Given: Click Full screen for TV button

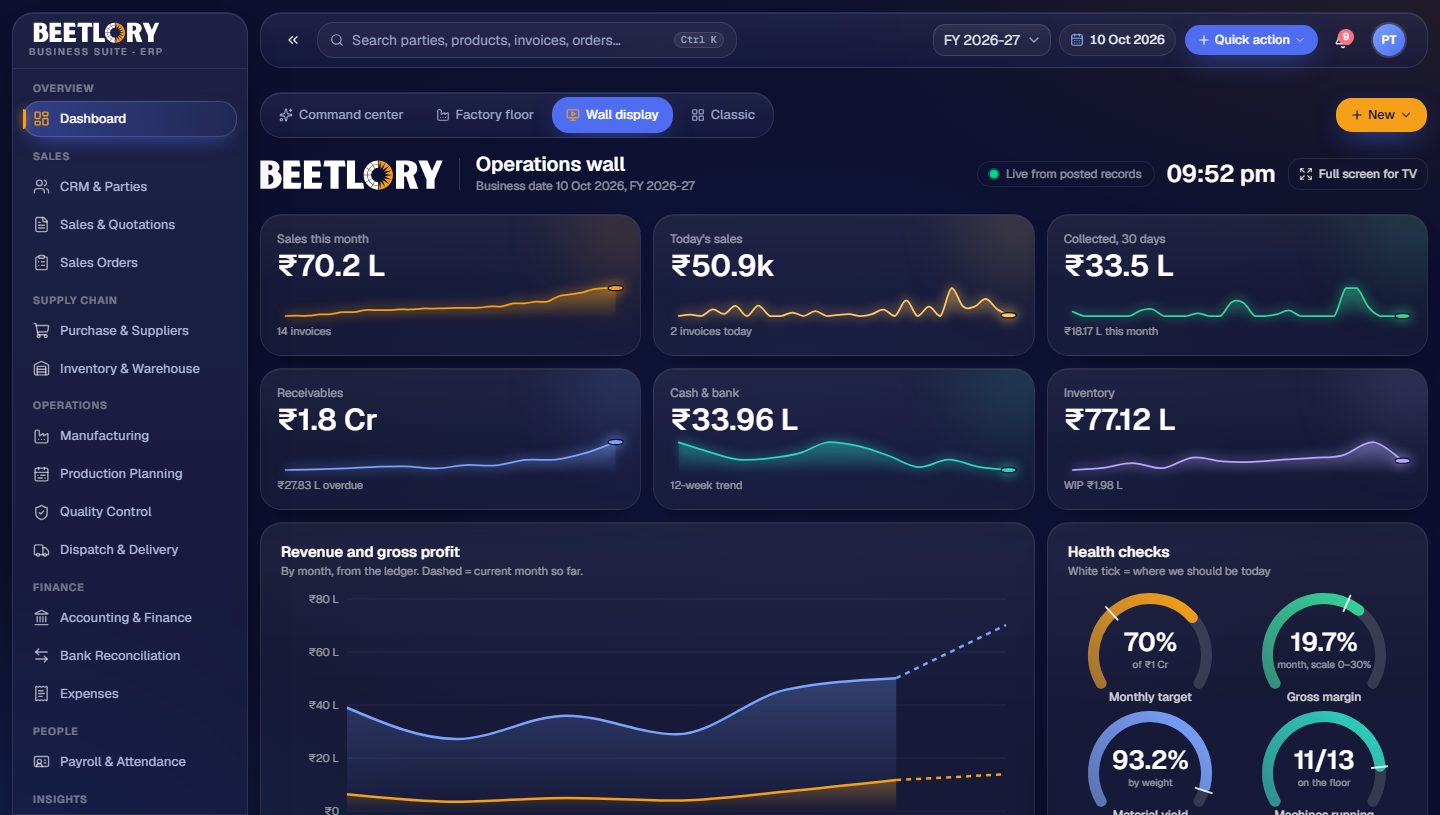Looking at the screenshot, I should pos(1357,174).
